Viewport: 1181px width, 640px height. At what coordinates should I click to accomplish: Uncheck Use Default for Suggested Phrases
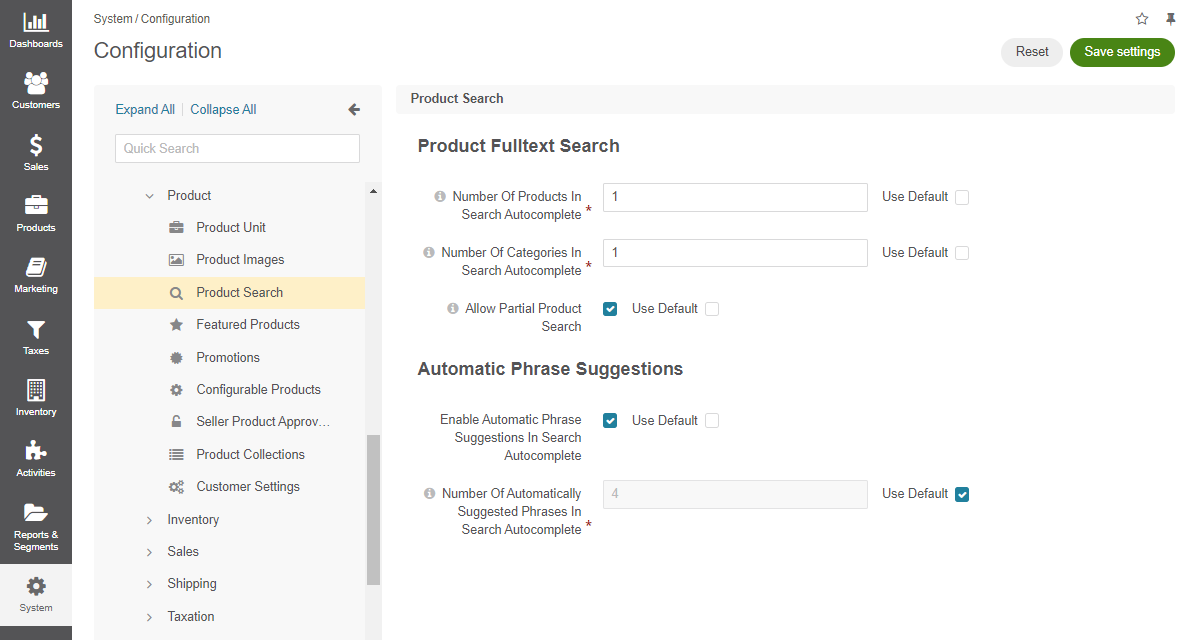(x=962, y=494)
